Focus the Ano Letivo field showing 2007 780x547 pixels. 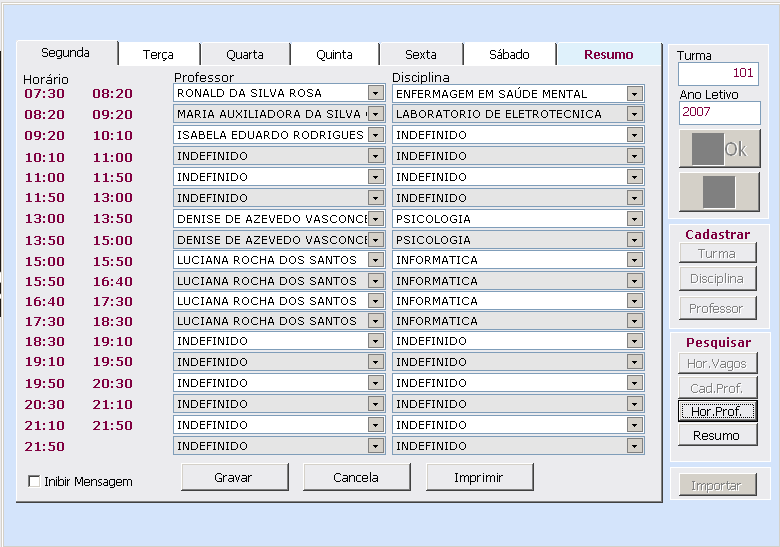[718, 113]
